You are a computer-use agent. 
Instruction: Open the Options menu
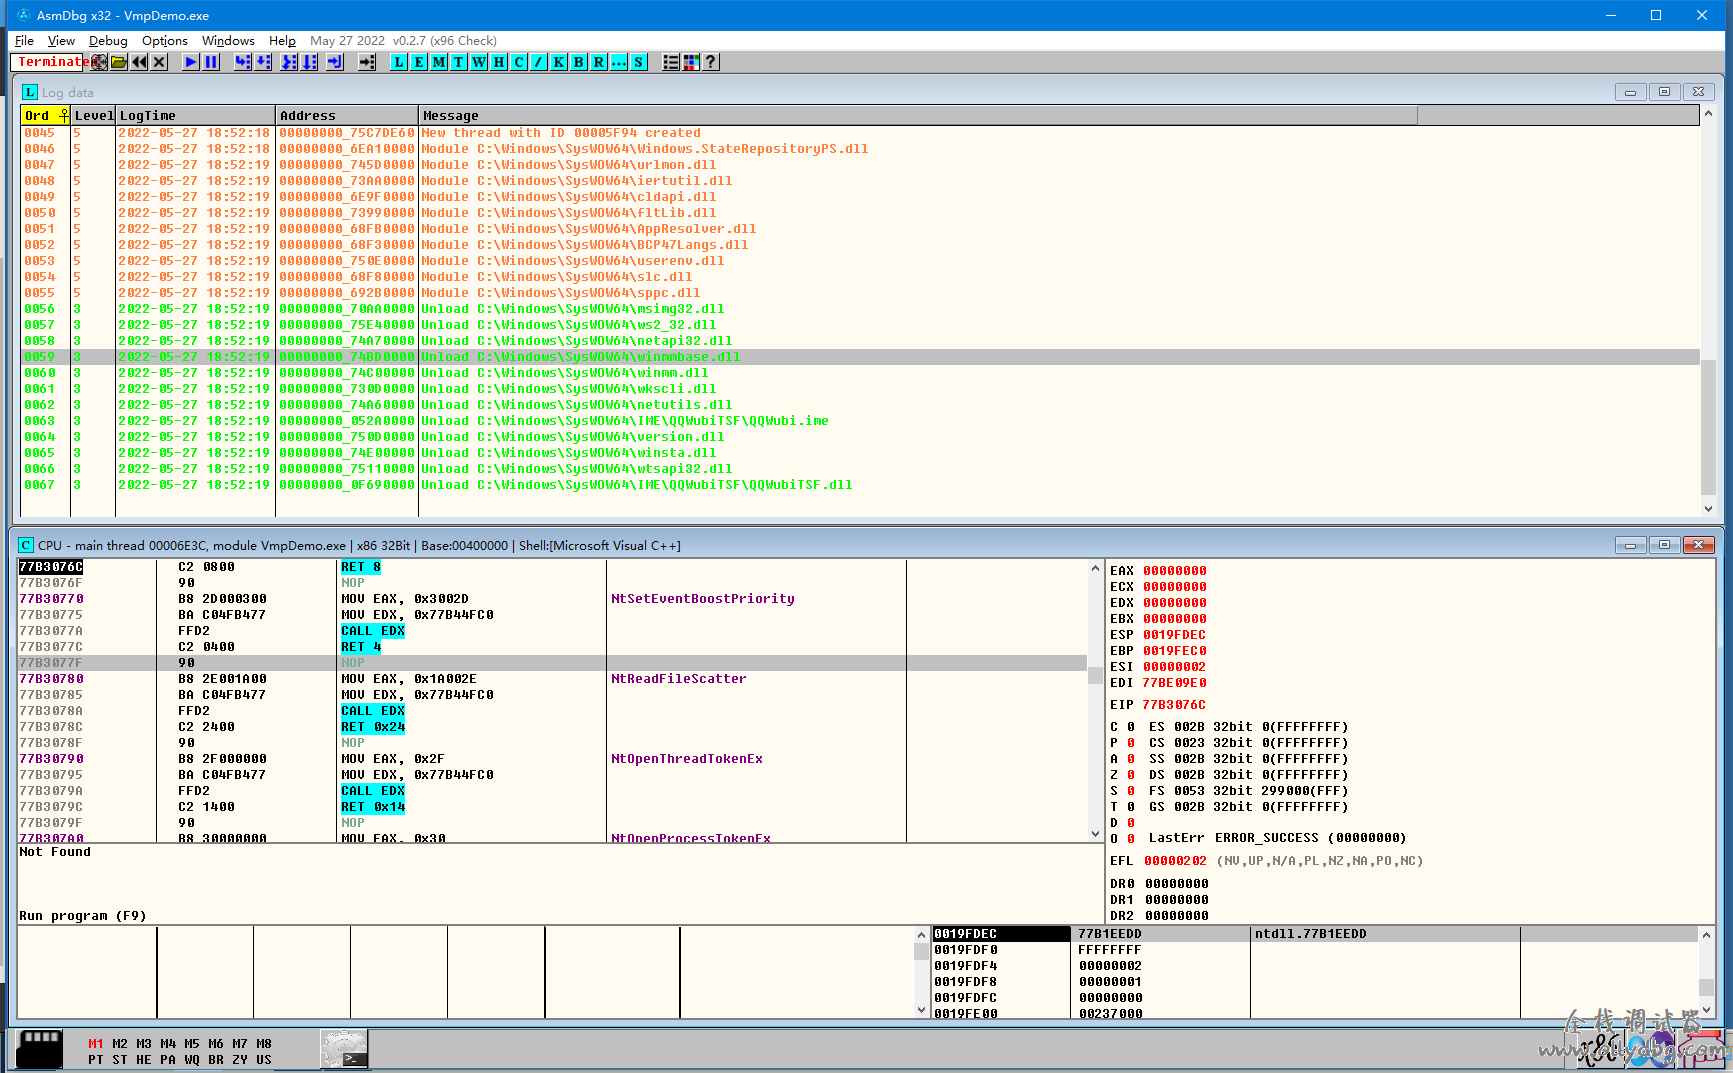click(x=165, y=41)
